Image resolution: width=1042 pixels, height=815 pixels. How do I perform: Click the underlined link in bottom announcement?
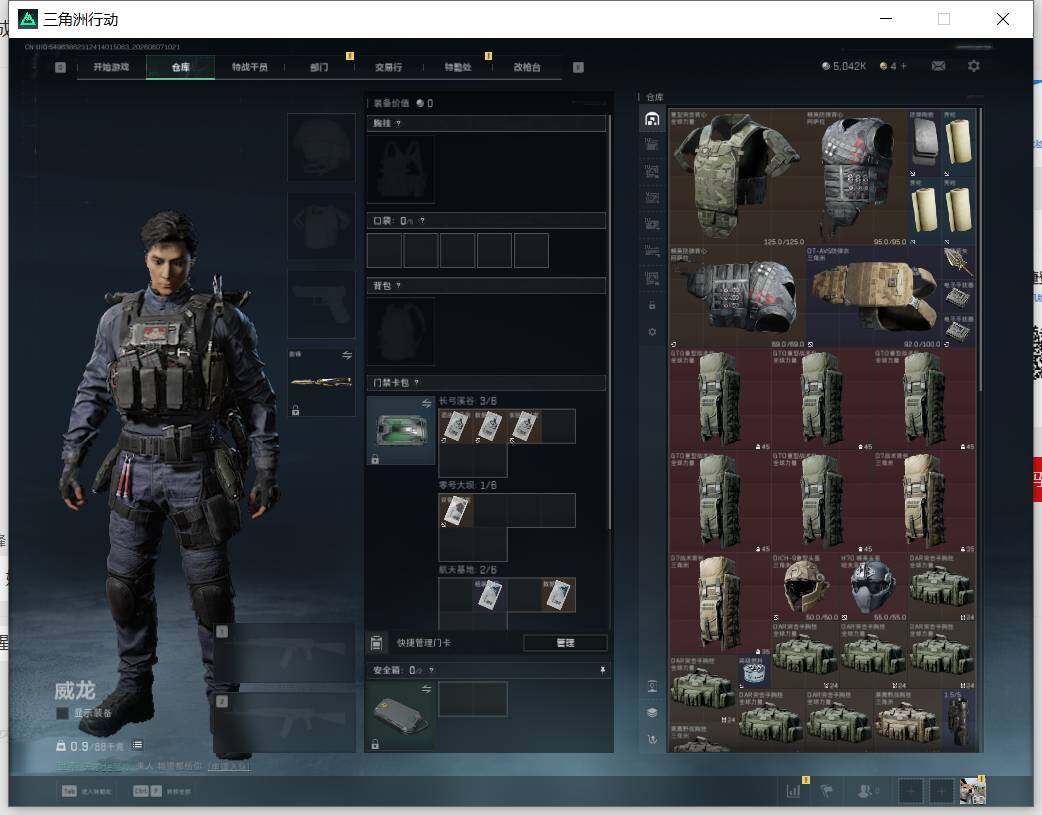coord(229,766)
